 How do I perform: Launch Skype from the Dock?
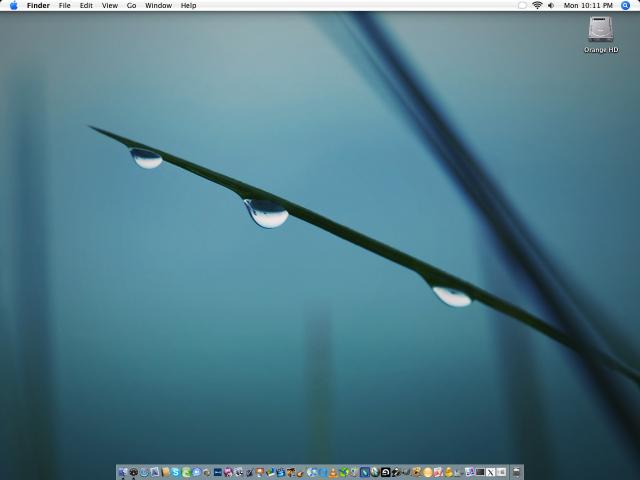tap(175, 472)
